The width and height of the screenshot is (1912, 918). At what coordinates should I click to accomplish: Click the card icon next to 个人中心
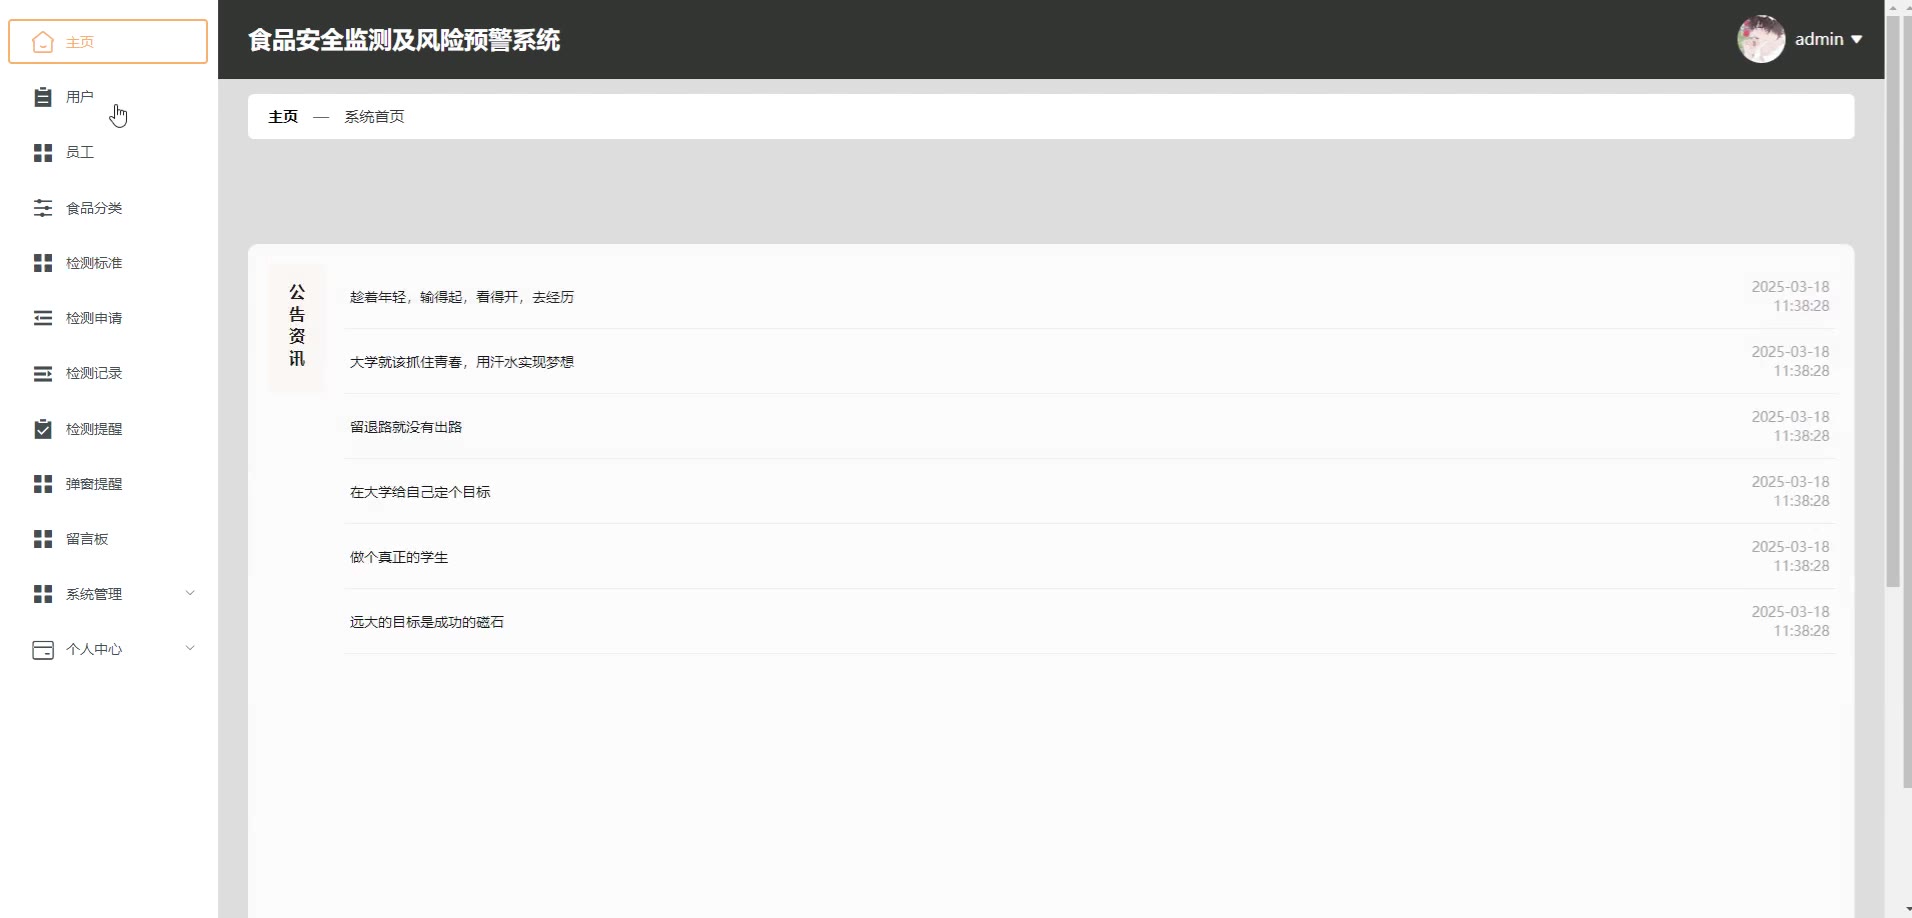pyautogui.click(x=43, y=650)
